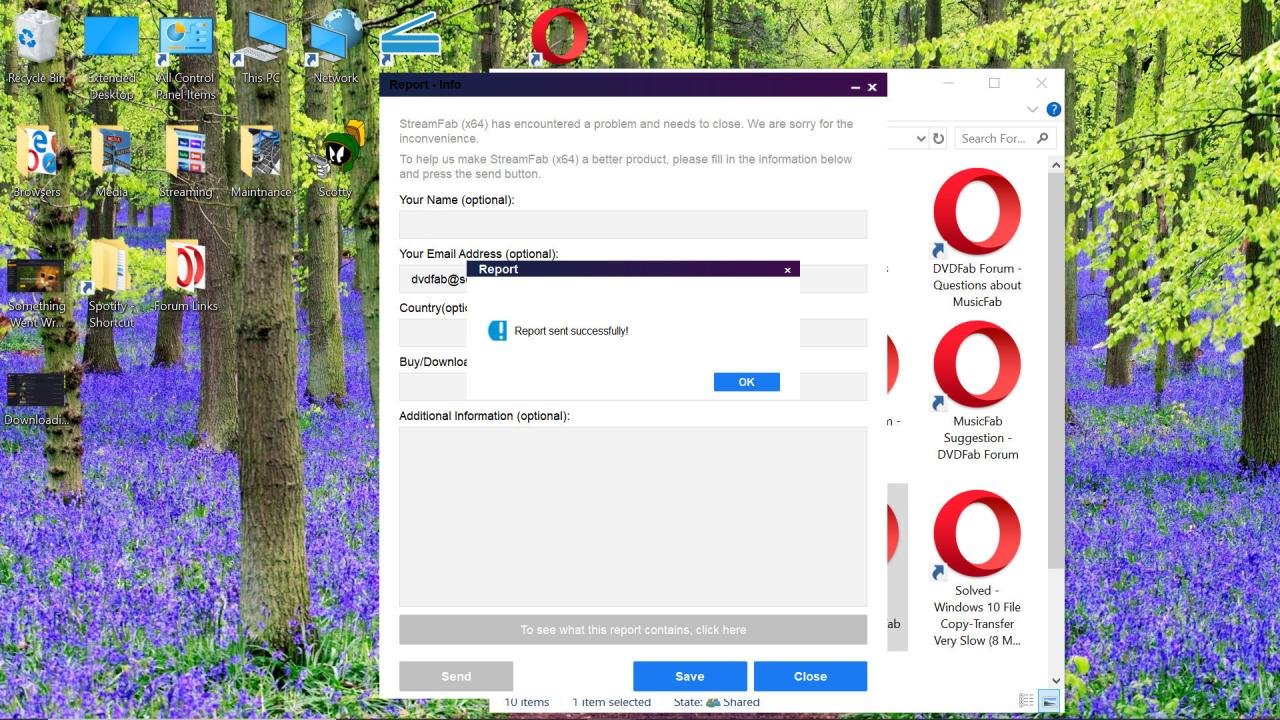Maximize the File Explorer window
Viewport: 1280px width, 720px height.
[x=994, y=83]
